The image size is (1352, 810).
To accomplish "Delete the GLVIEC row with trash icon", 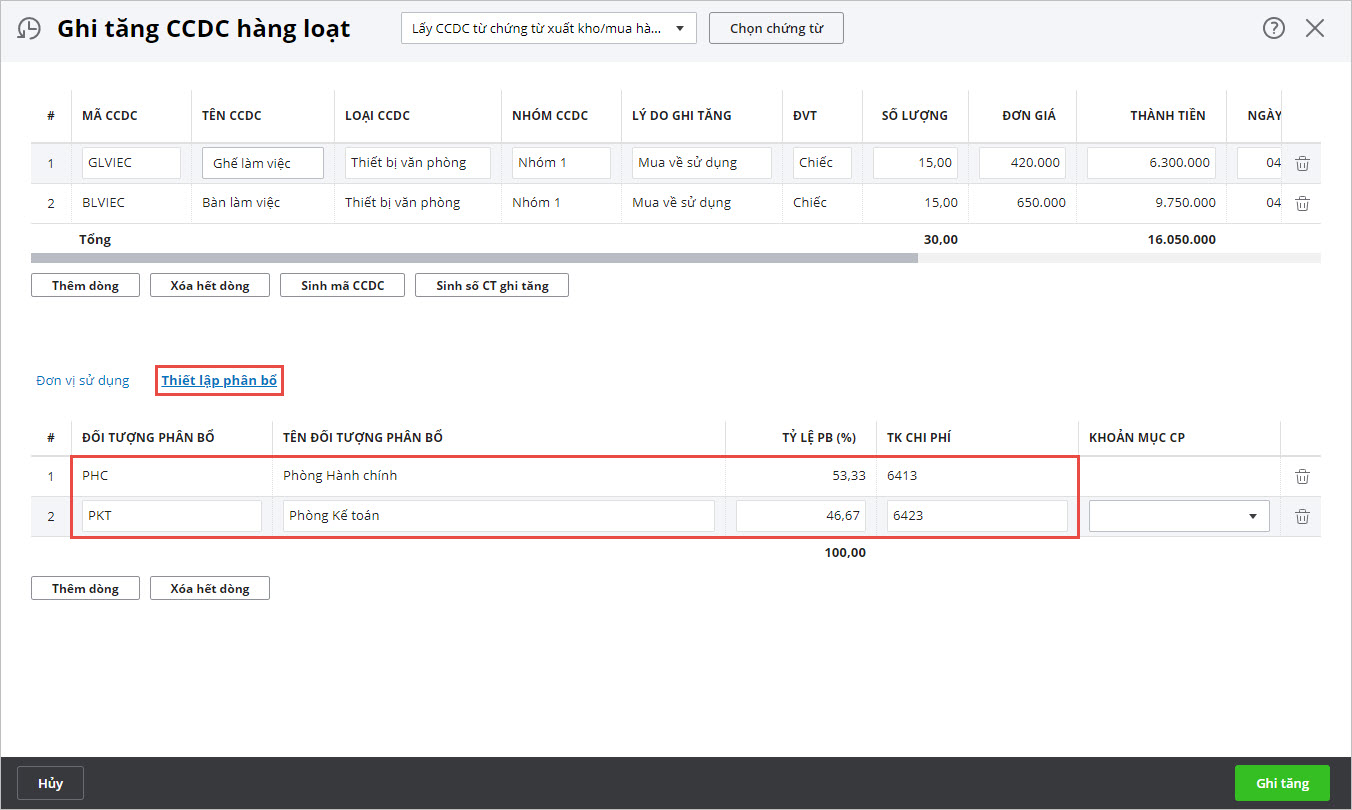I will point(1302,163).
